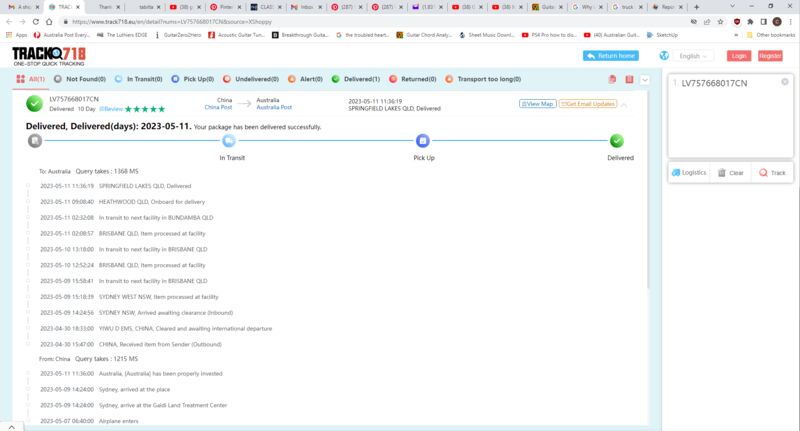Click the grey origin stage icon on progress line

pyautogui.click(x=35, y=140)
